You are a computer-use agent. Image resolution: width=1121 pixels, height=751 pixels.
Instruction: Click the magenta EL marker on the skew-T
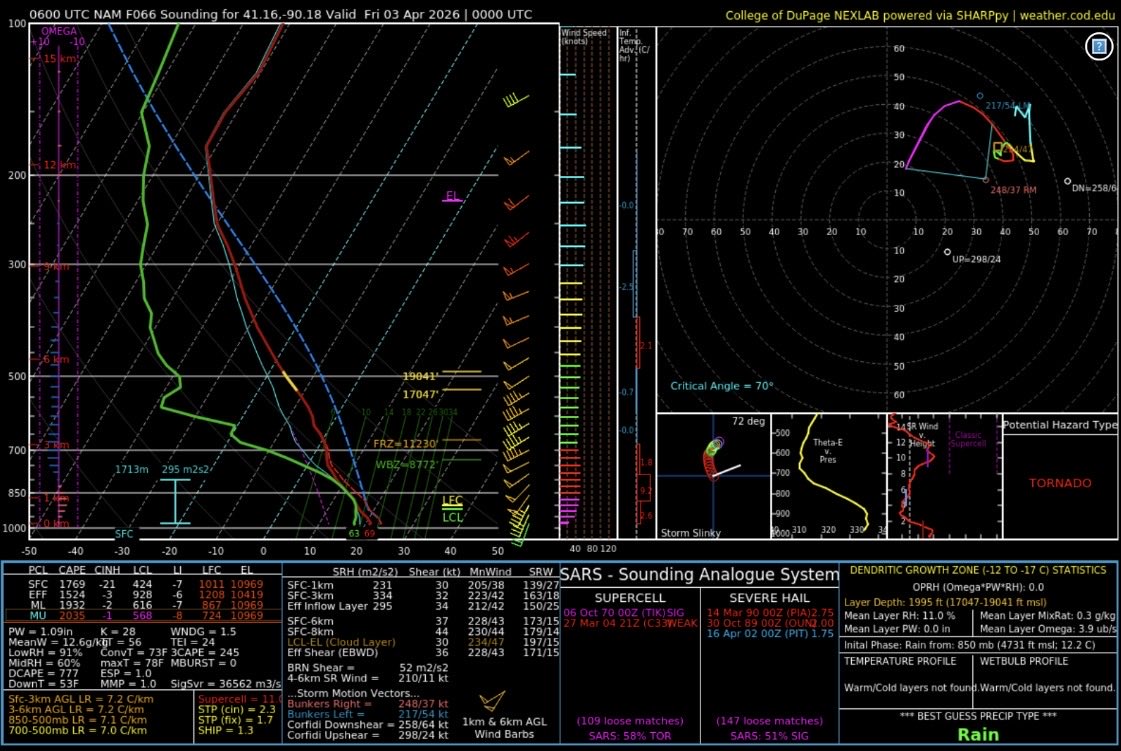452,197
